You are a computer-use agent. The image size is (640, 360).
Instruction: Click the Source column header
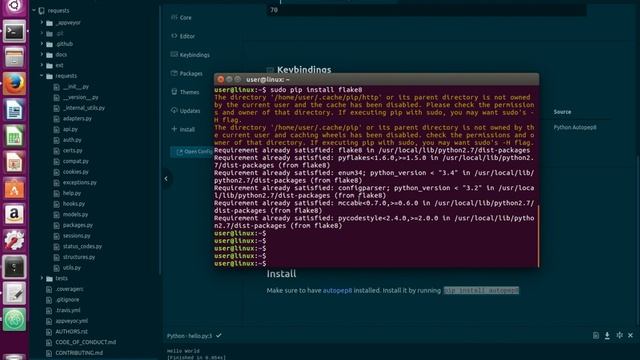pos(562,112)
